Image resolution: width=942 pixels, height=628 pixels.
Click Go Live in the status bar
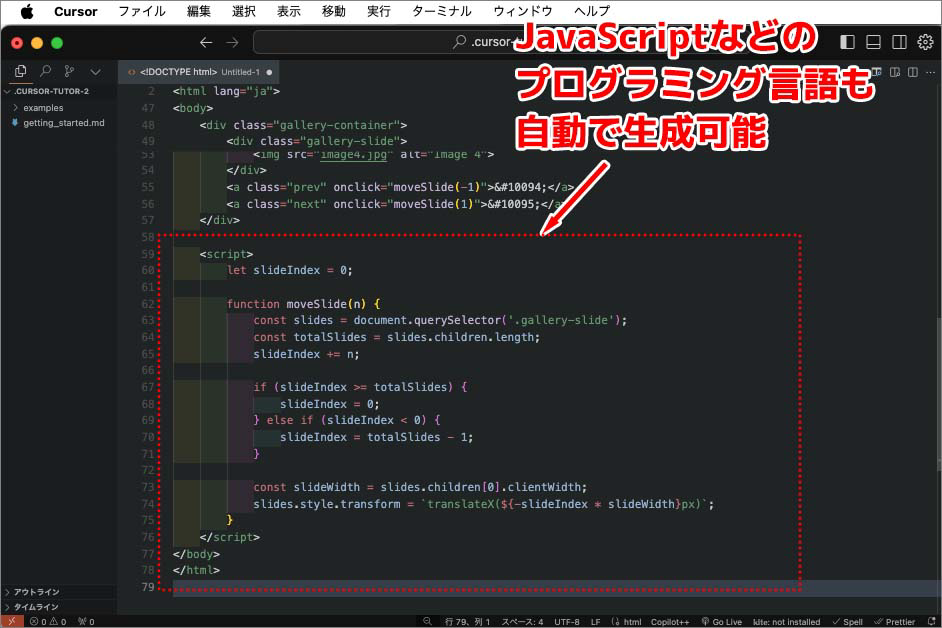(x=721, y=621)
